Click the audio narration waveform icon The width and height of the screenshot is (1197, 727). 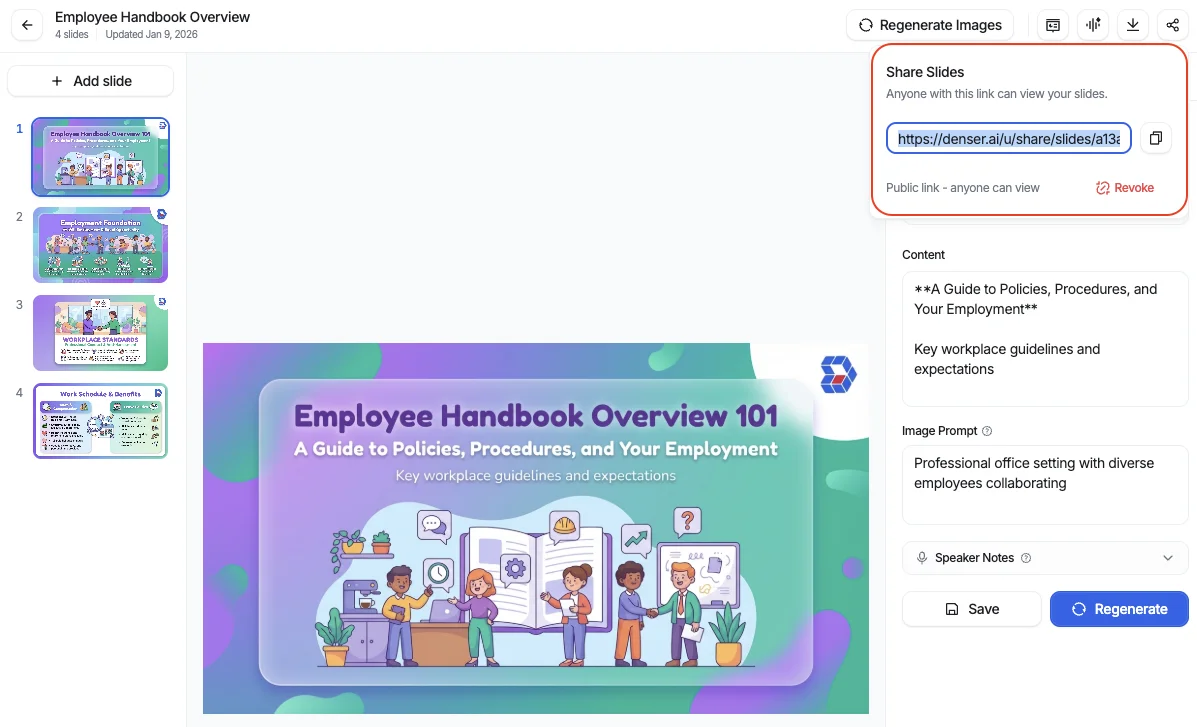tap(1093, 25)
